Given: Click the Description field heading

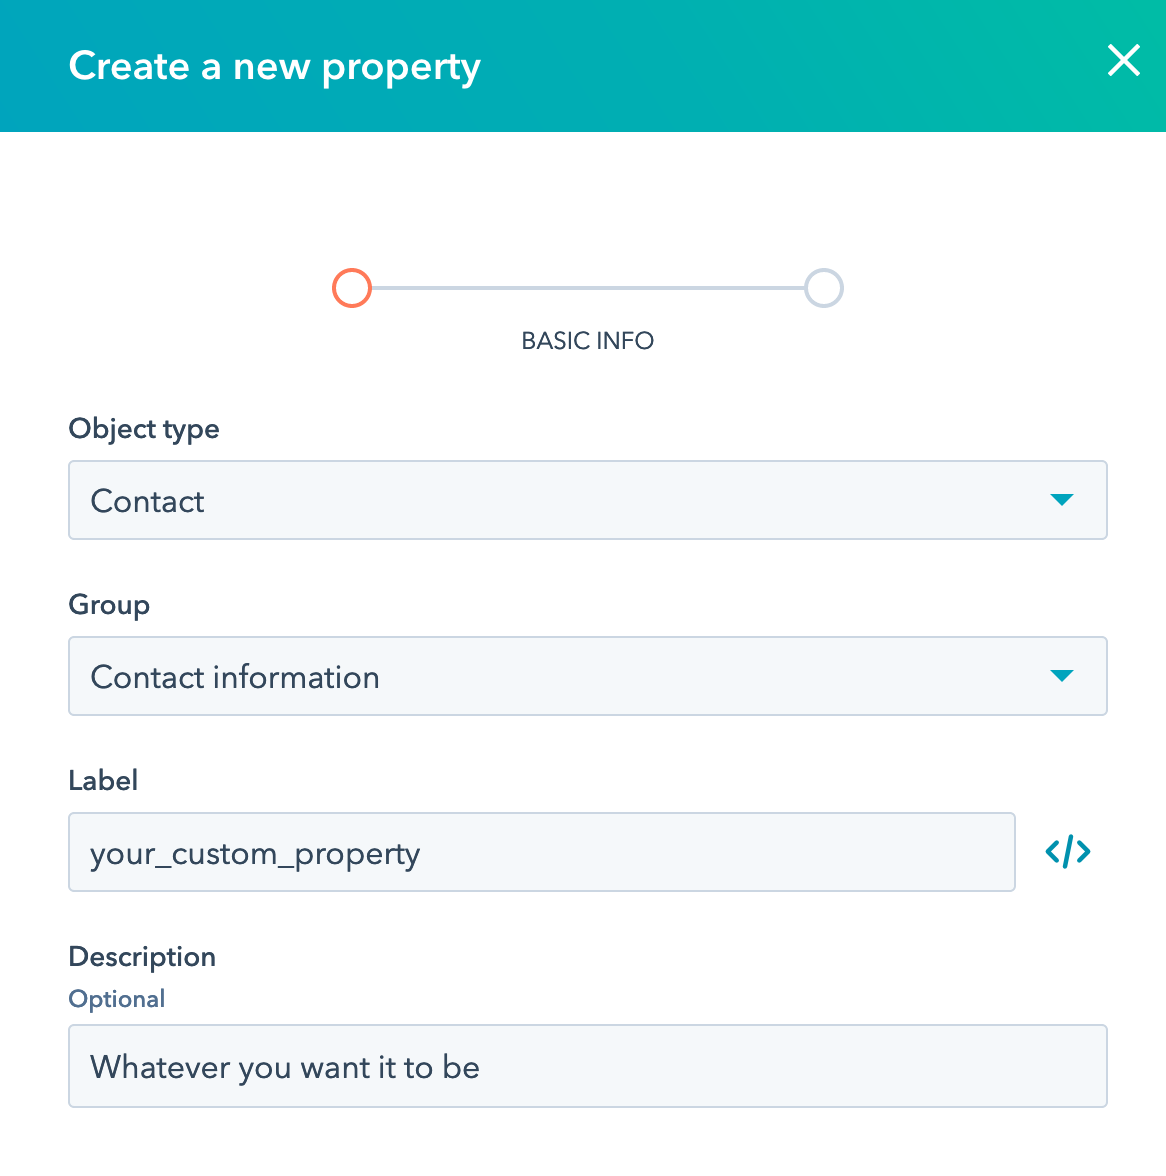Looking at the screenshot, I should [x=142, y=957].
